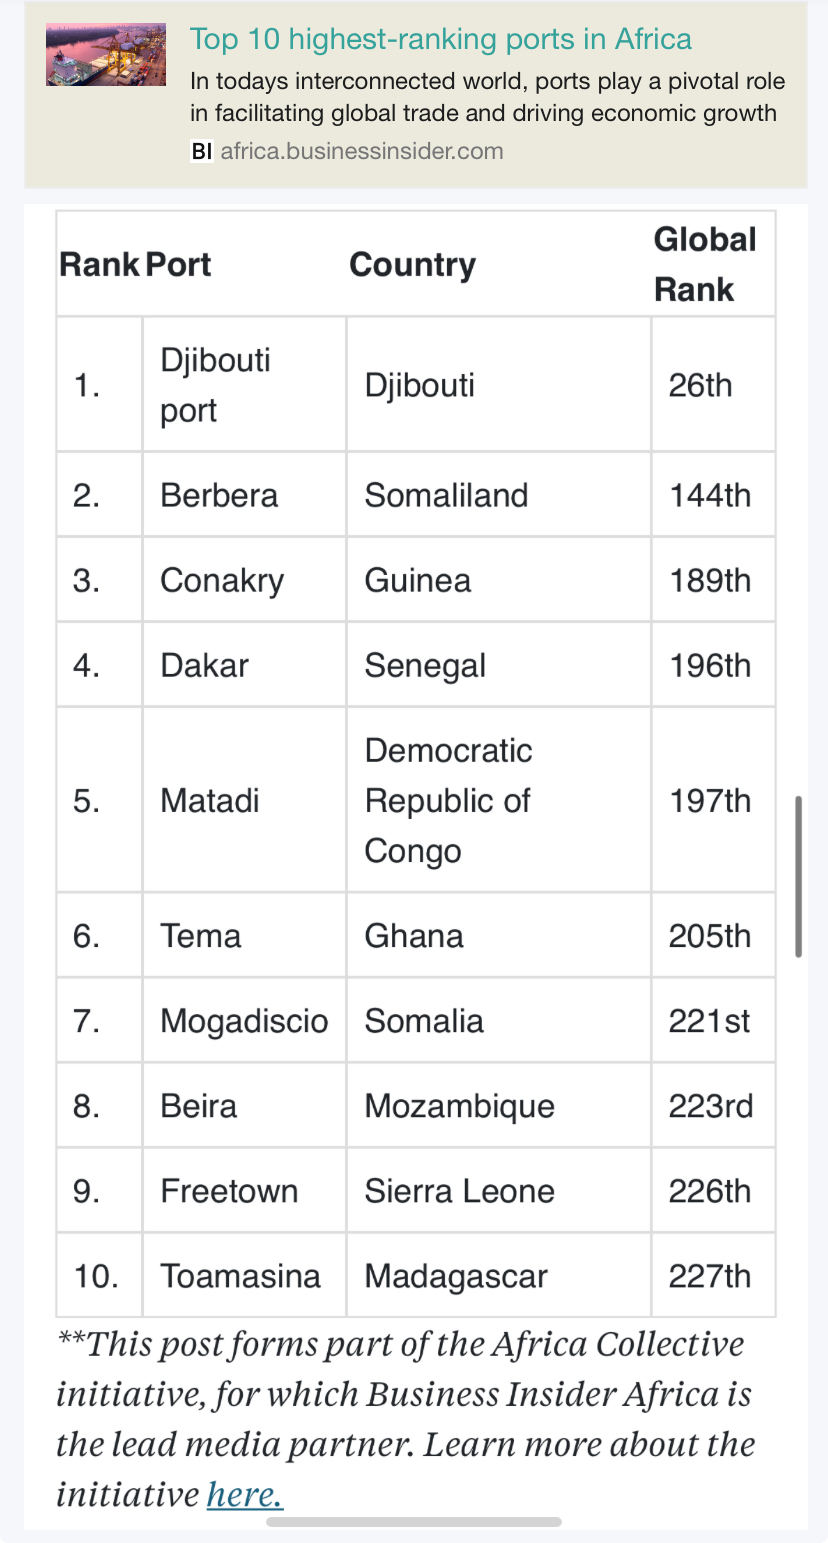Screen dimensions: 828x1543
Task: Click the 'Somaliland' country cell
Action: 499,495
